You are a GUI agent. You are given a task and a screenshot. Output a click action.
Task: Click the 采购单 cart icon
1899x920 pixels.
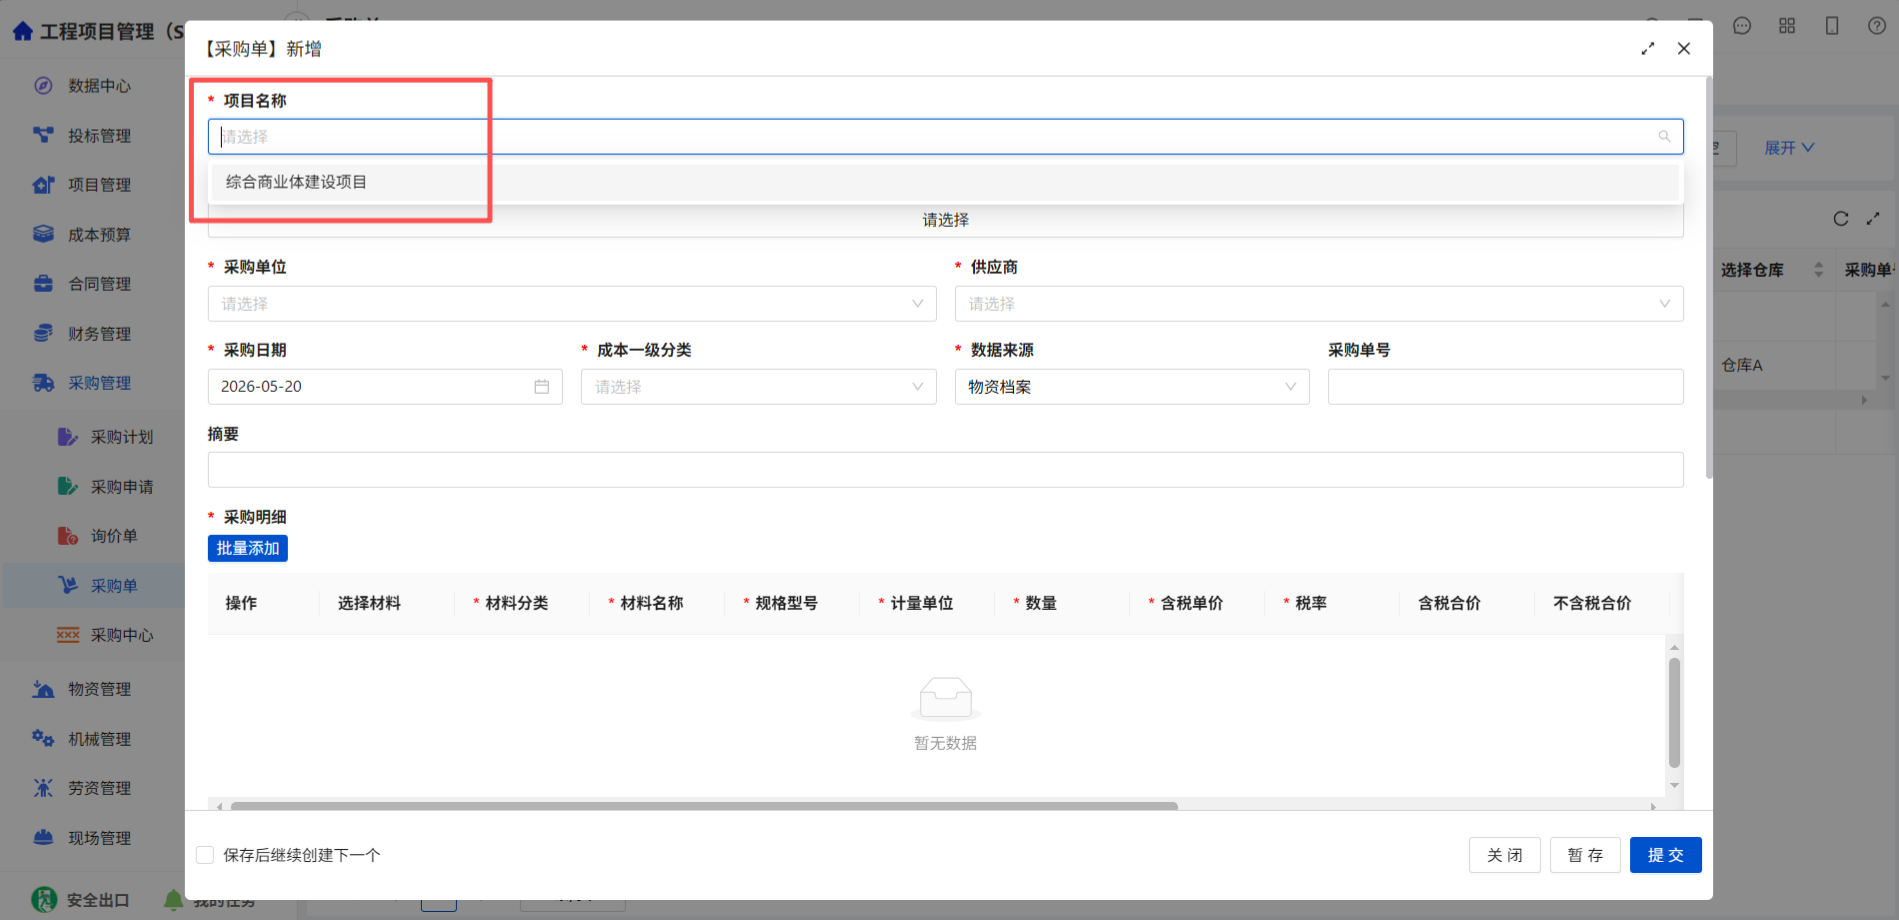(x=67, y=585)
